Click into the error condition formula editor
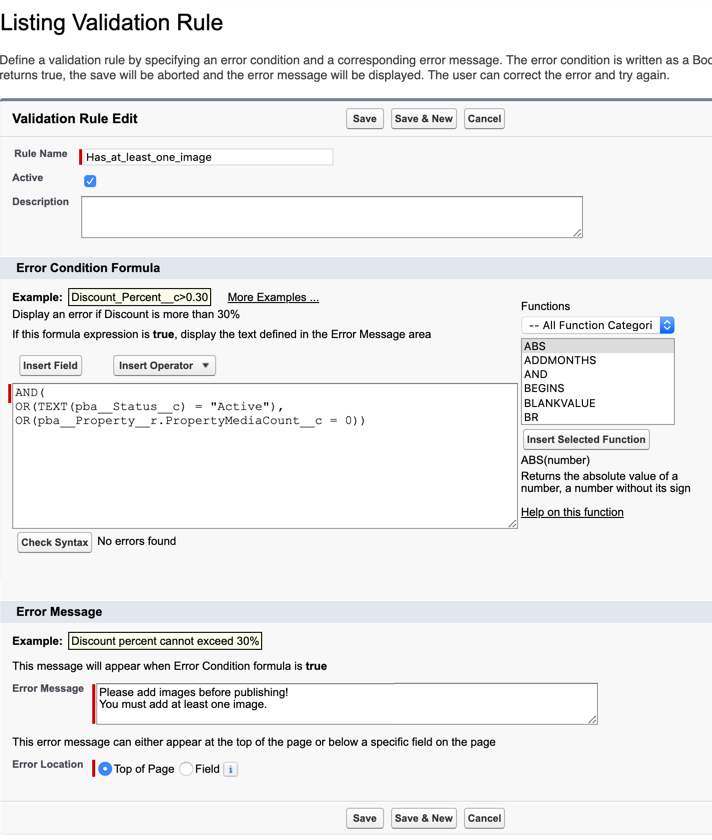This screenshot has width=712, height=840. pos(265,455)
